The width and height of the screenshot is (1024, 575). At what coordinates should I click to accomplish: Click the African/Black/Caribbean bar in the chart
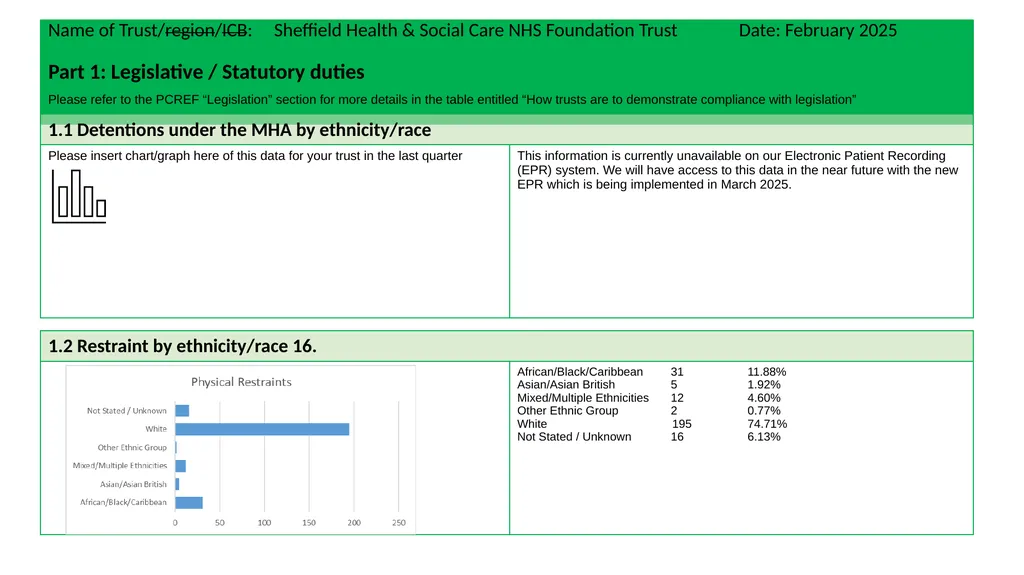coord(189,502)
